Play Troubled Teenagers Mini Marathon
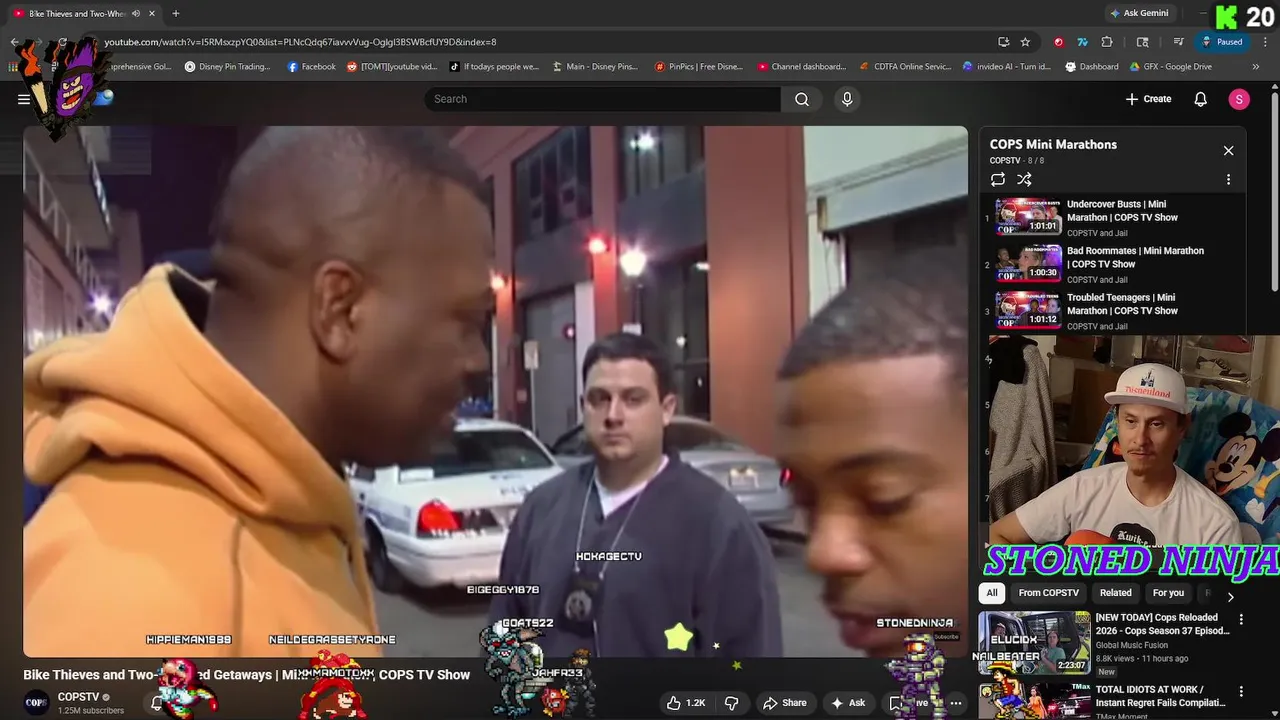 tap(1122, 304)
